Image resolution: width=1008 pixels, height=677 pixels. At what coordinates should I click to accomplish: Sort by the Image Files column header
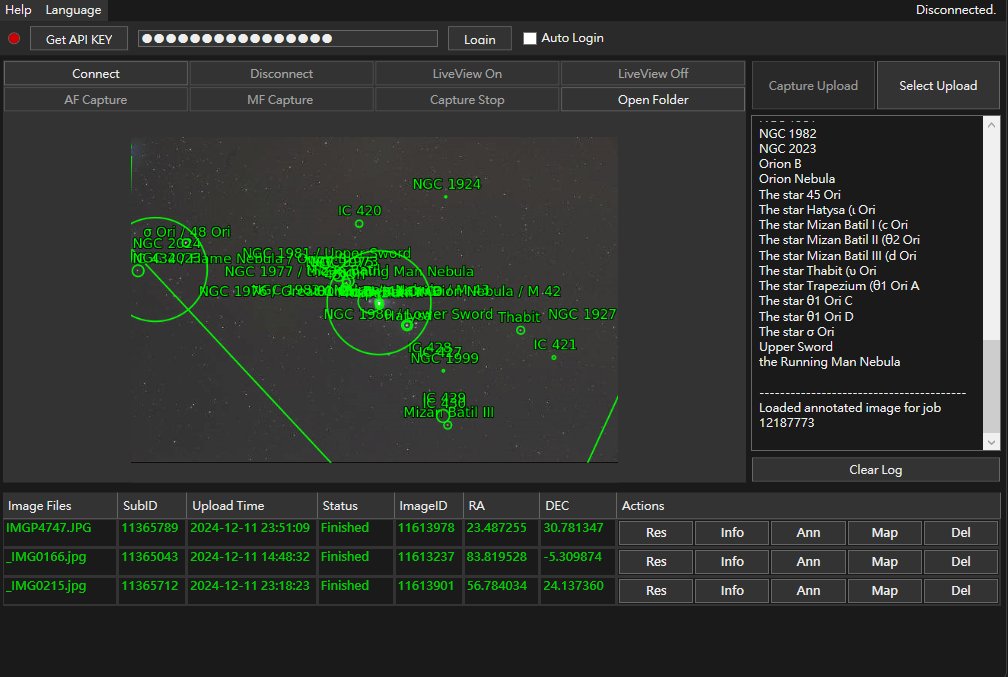tap(60, 505)
